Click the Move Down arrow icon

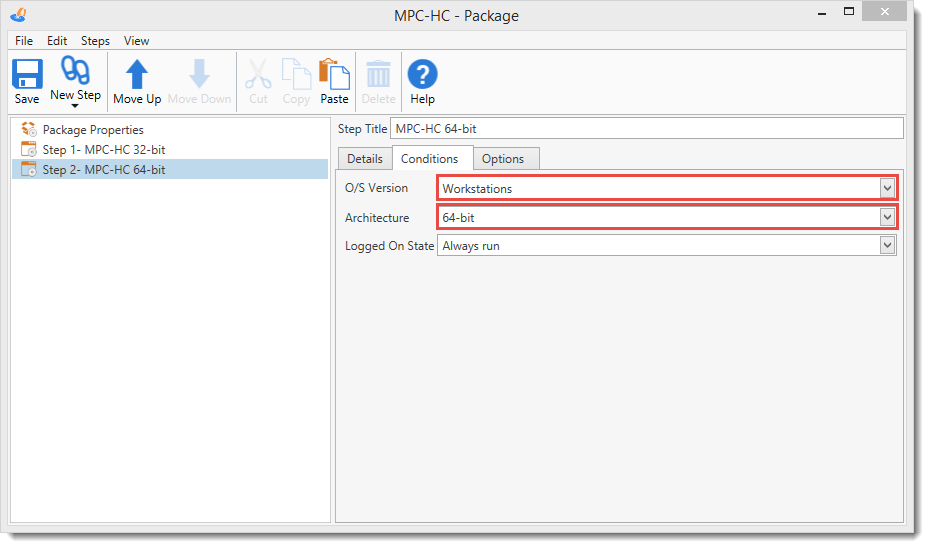pyautogui.click(x=199, y=74)
